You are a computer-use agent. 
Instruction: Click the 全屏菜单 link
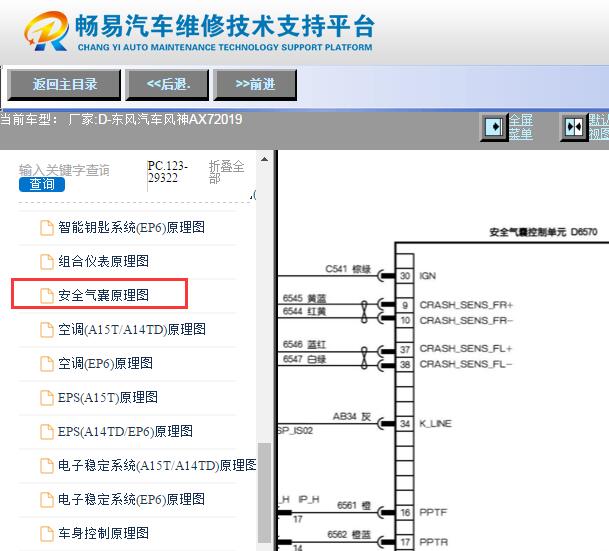pyautogui.click(x=520, y=127)
